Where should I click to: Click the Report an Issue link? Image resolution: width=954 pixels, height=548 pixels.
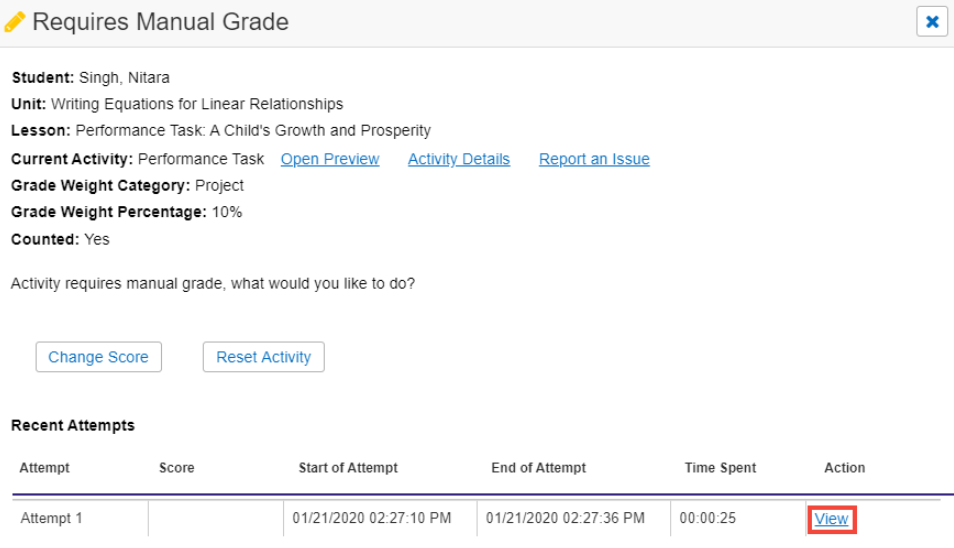coord(594,159)
